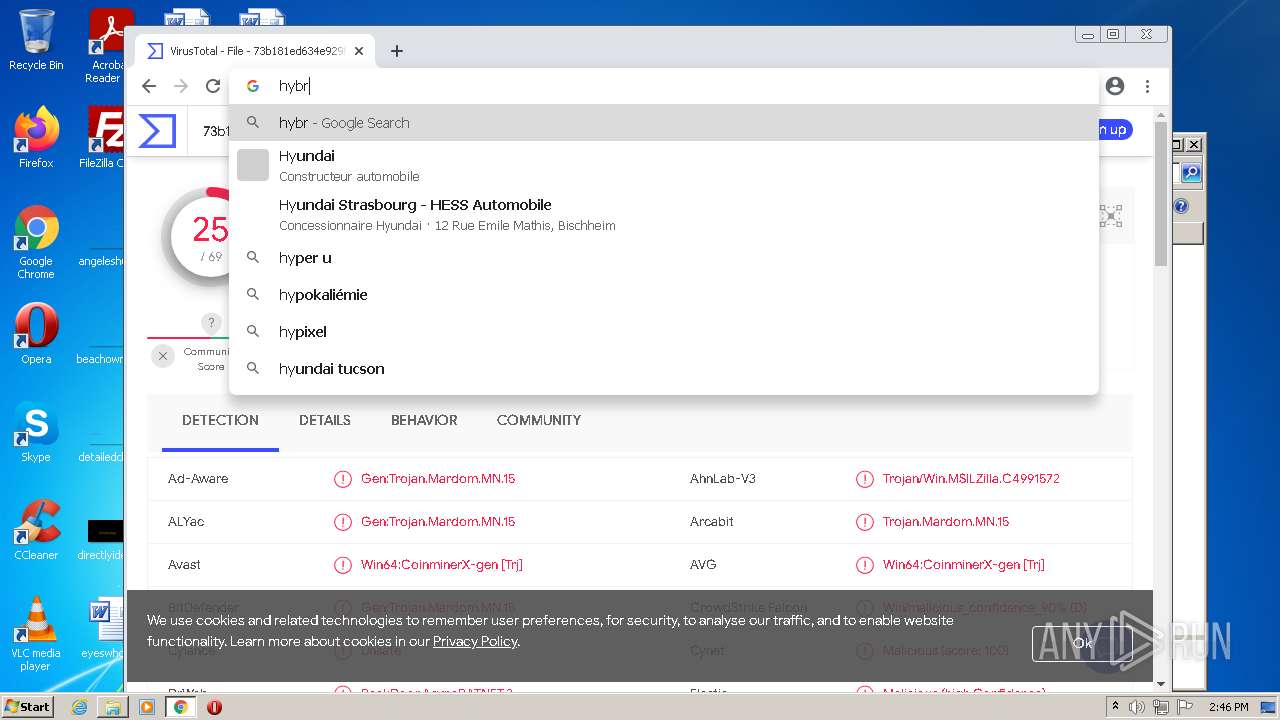Click the alert icon beside Avast
Image resolution: width=1280 pixels, height=720 pixels.
click(343, 565)
